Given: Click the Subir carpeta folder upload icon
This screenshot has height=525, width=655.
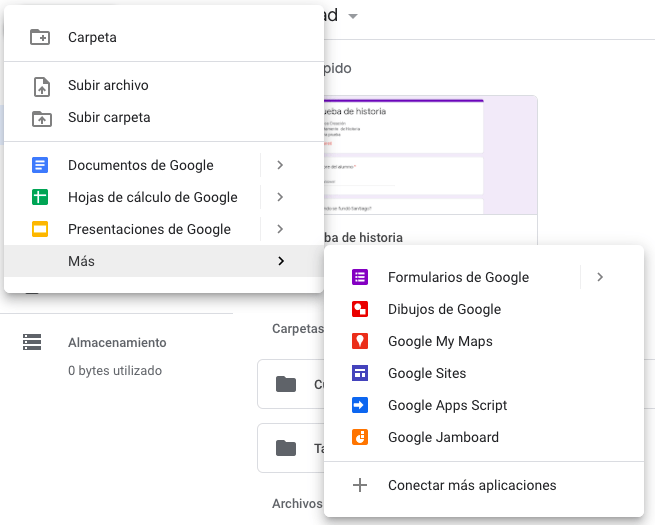Looking at the screenshot, I should pos(40,118).
